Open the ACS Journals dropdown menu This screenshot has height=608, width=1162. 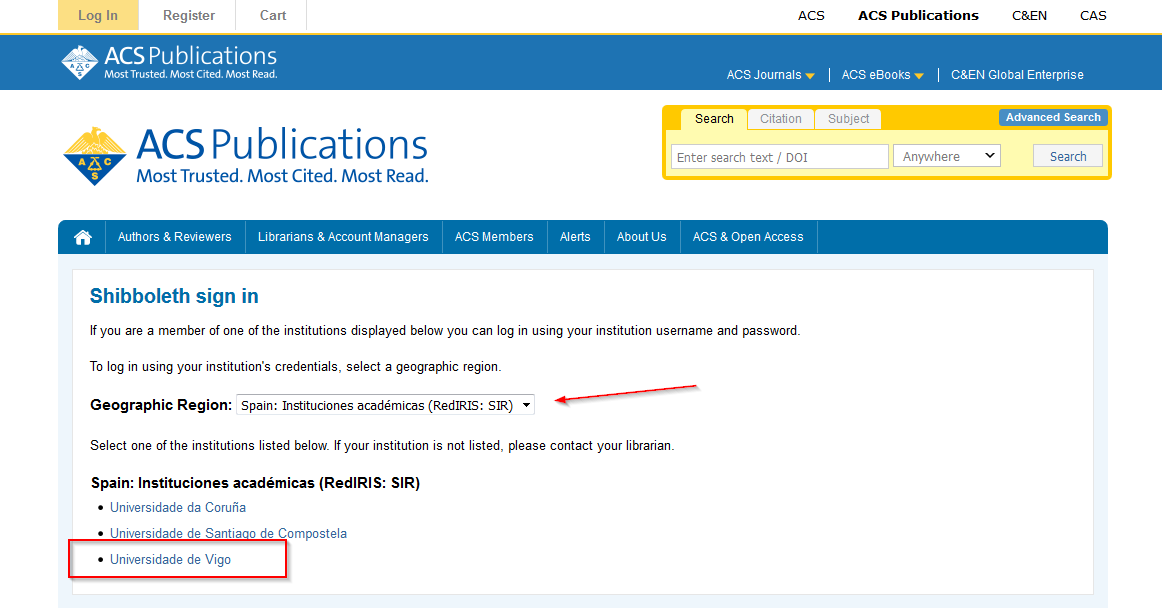[771, 75]
